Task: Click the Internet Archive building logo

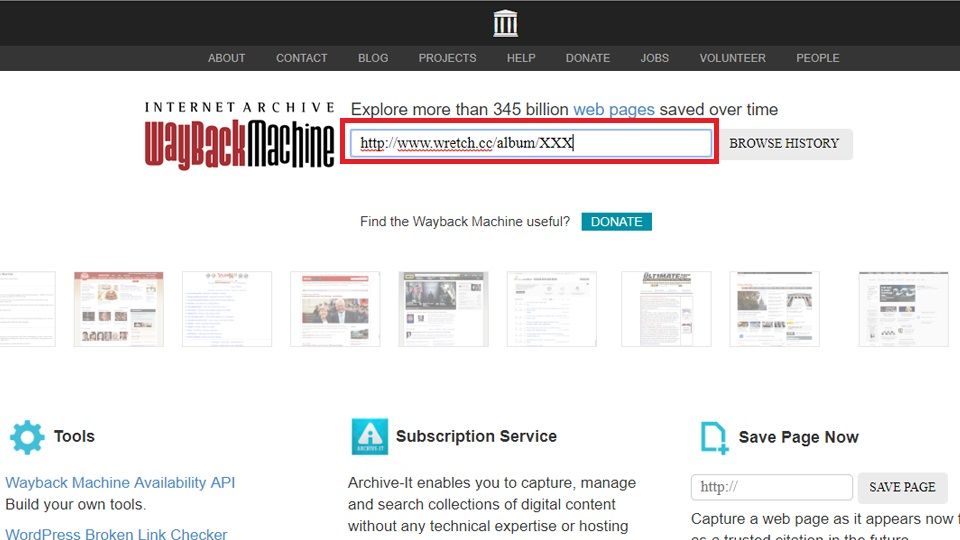Action: tap(505, 23)
